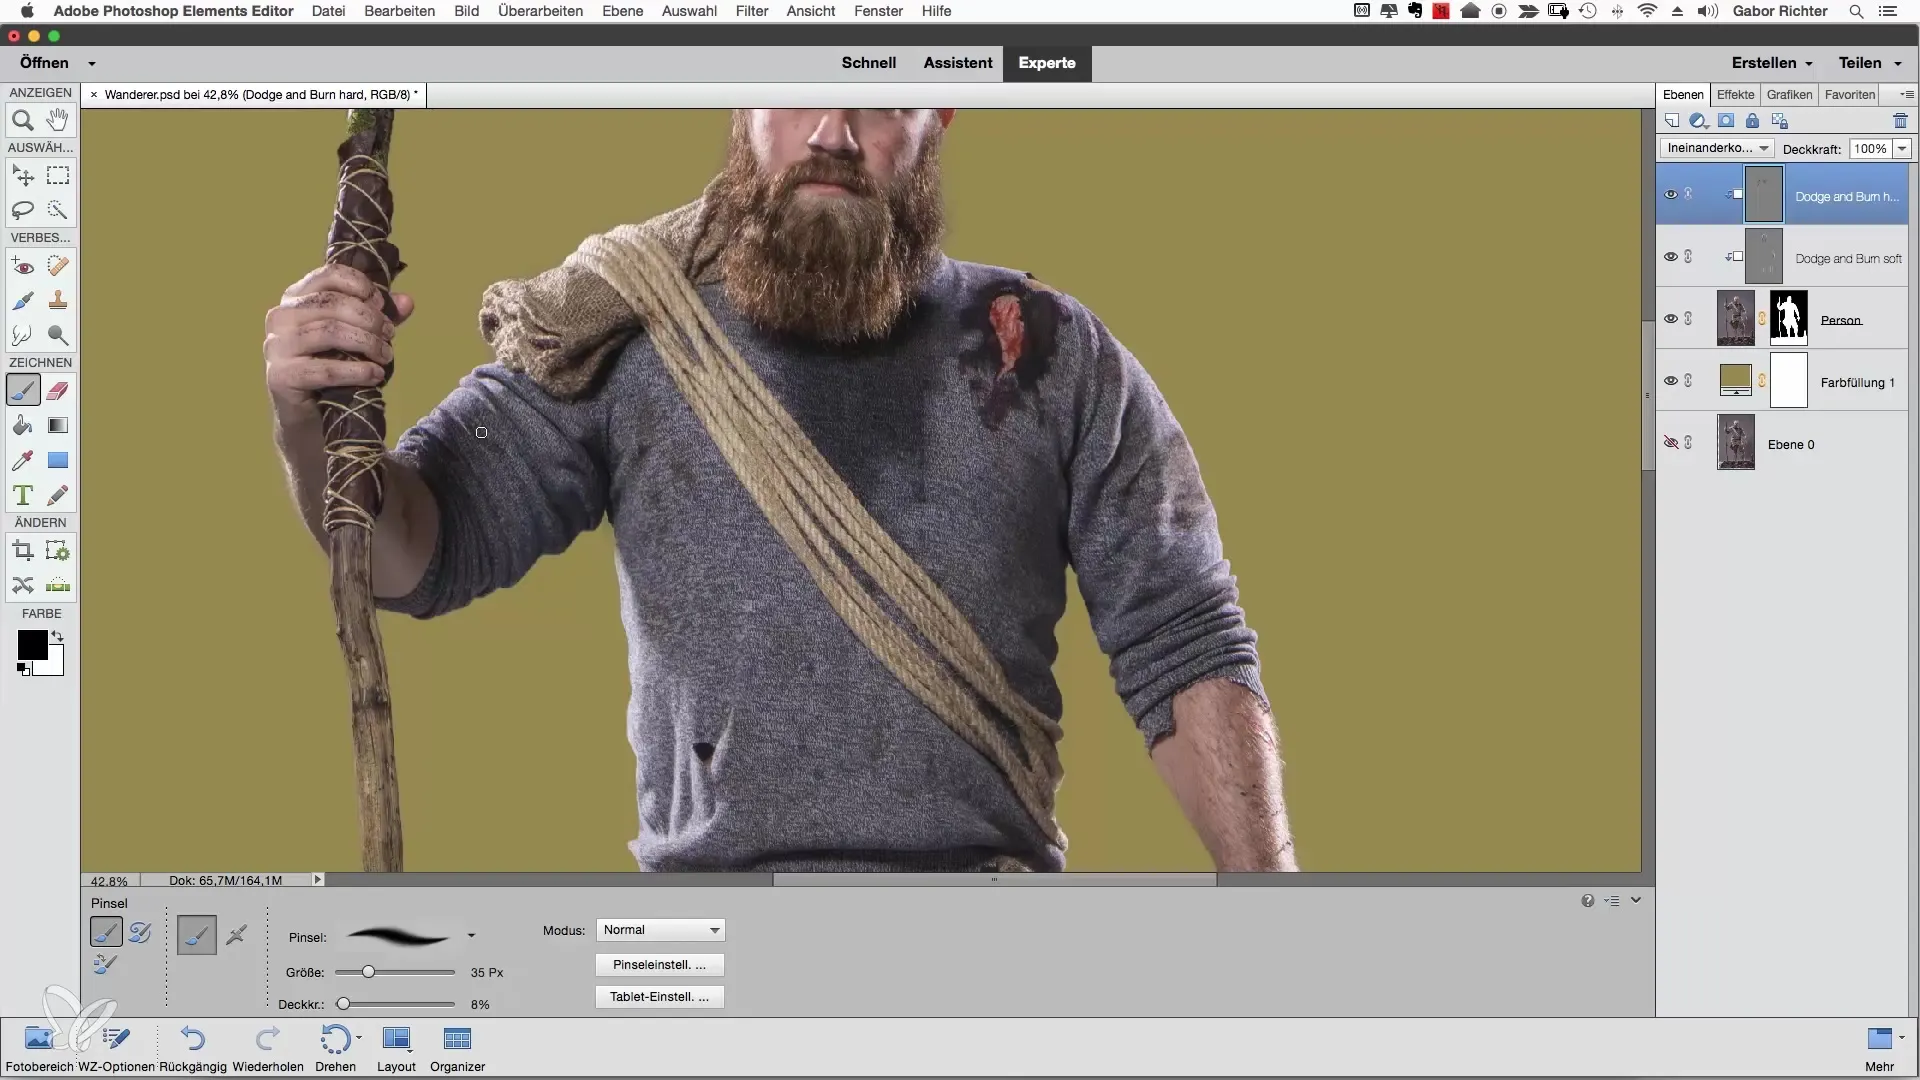This screenshot has height=1080, width=1920.
Task: Expand the brush preset picker
Action: [471, 937]
